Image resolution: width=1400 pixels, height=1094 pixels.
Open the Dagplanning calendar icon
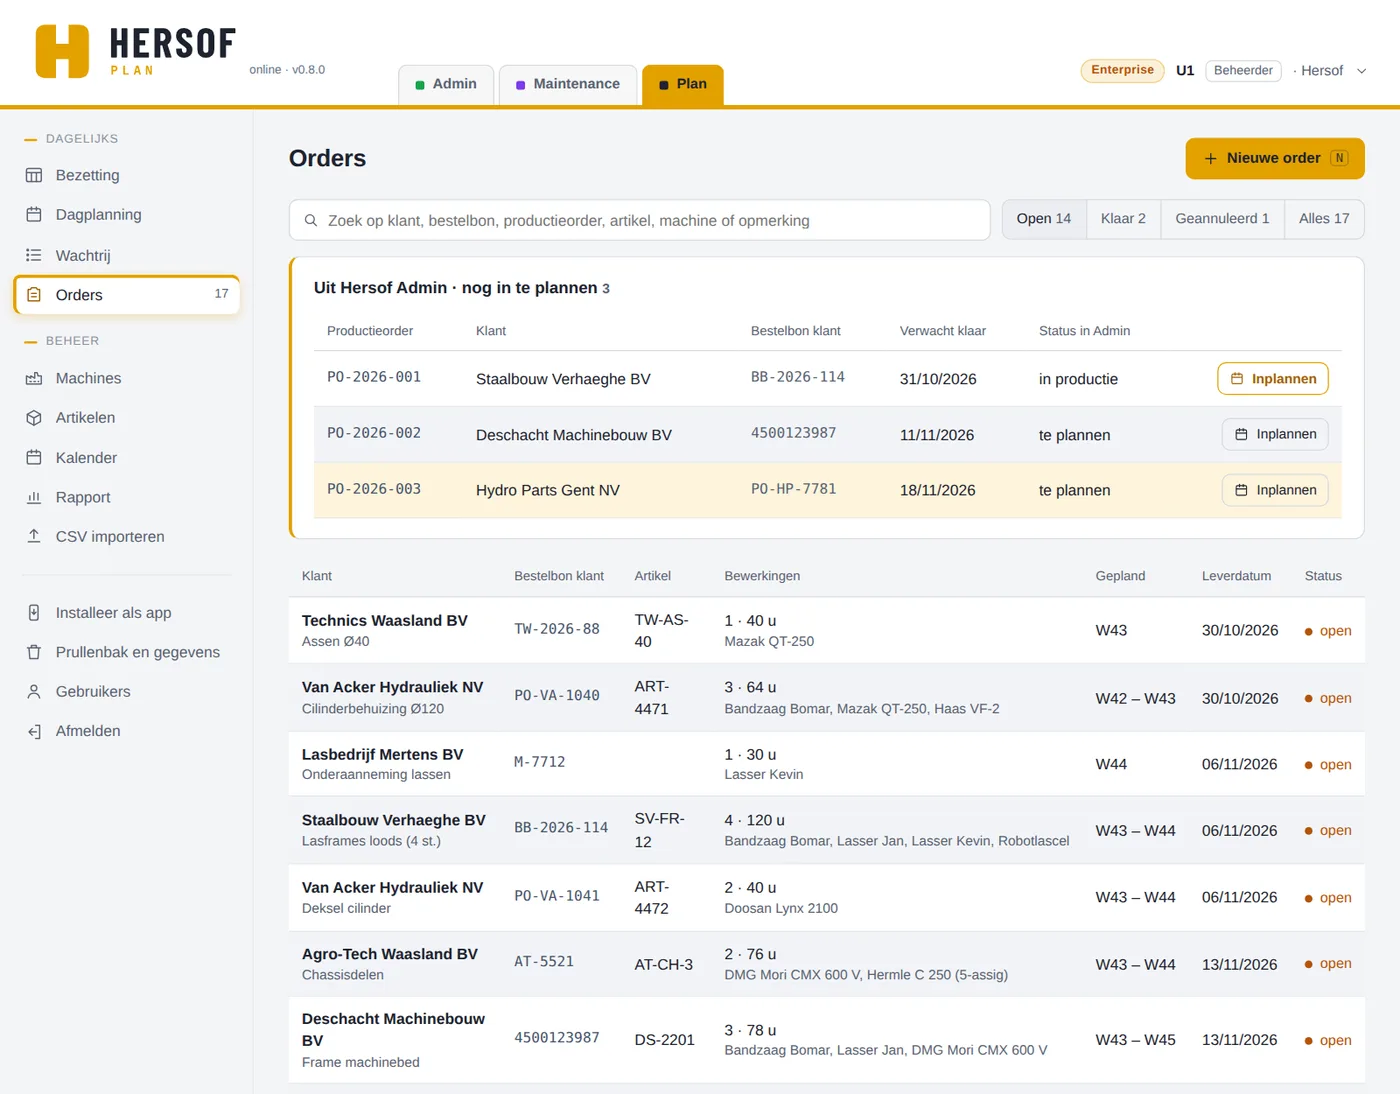34,215
